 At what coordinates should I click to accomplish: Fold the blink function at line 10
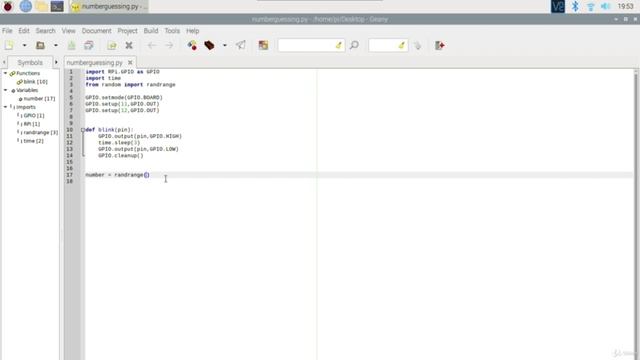[x=83, y=130]
